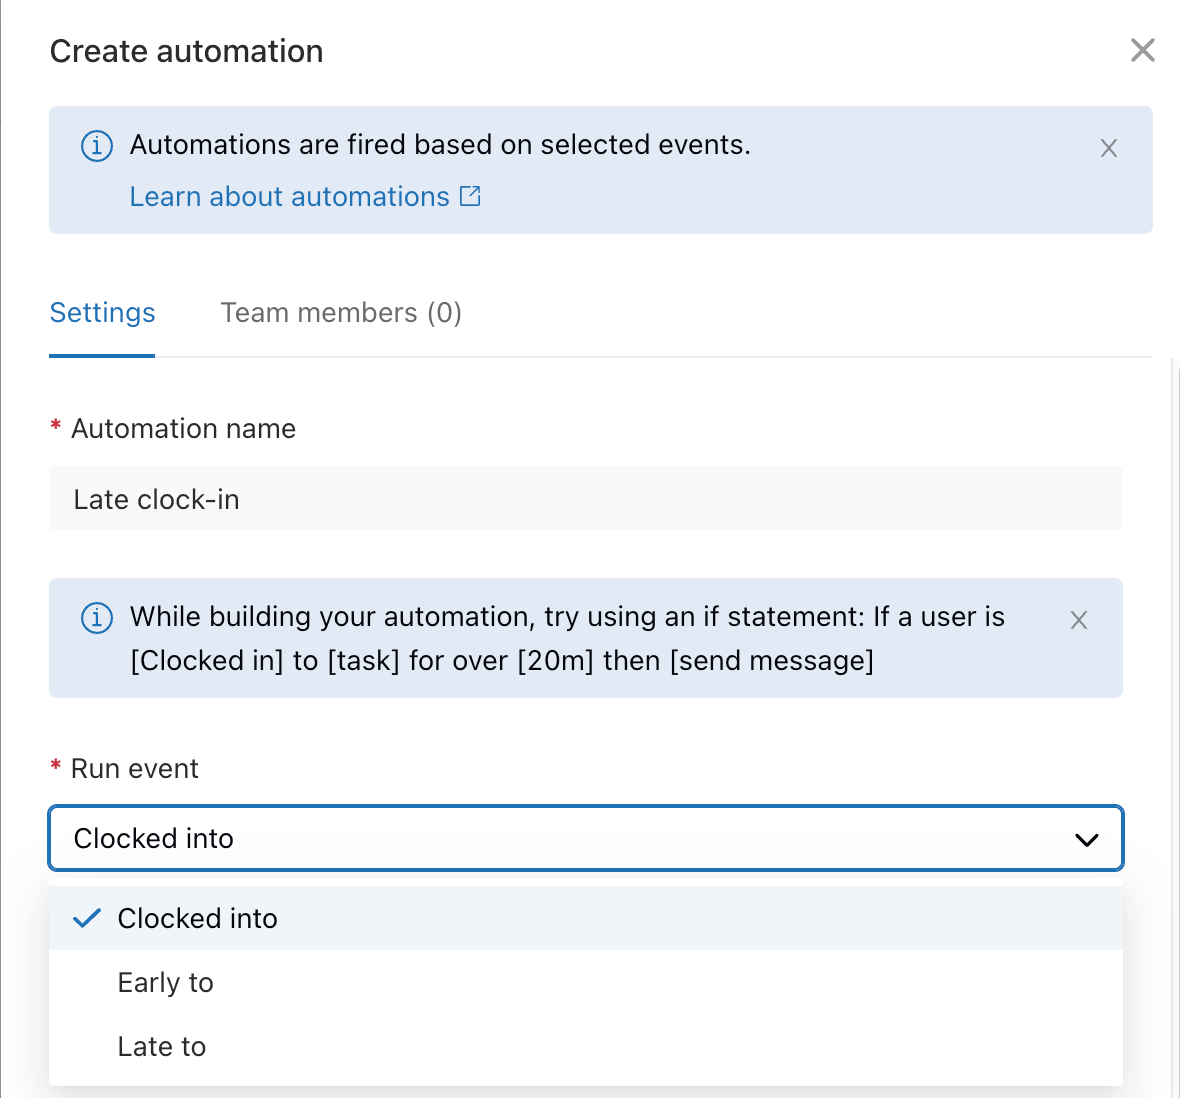This screenshot has height=1098, width=1180.
Task: Focus the Automation name input field
Action: (x=585, y=499)
